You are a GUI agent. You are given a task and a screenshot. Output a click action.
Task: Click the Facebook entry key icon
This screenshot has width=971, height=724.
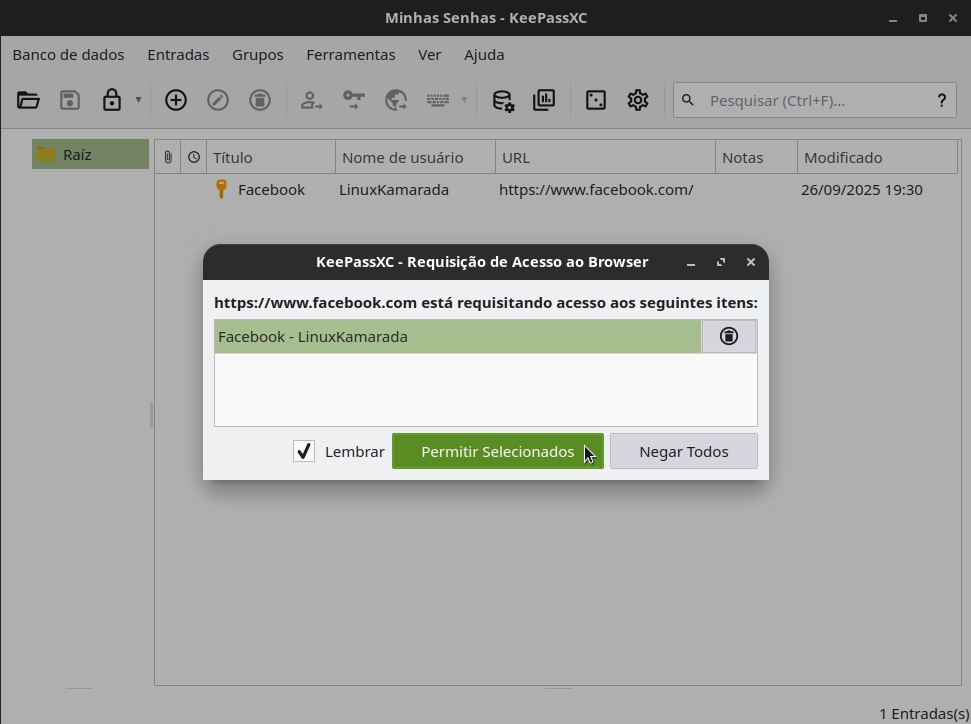[x=221, y=189]
